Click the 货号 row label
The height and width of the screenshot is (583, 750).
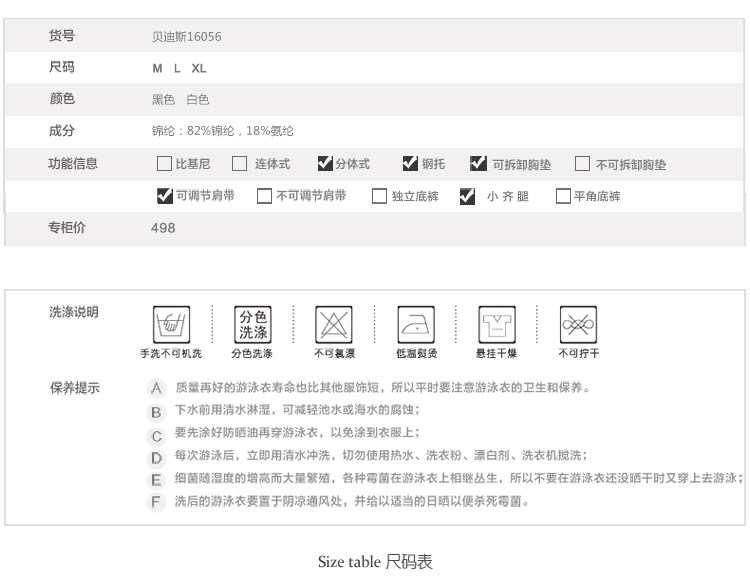62,35
